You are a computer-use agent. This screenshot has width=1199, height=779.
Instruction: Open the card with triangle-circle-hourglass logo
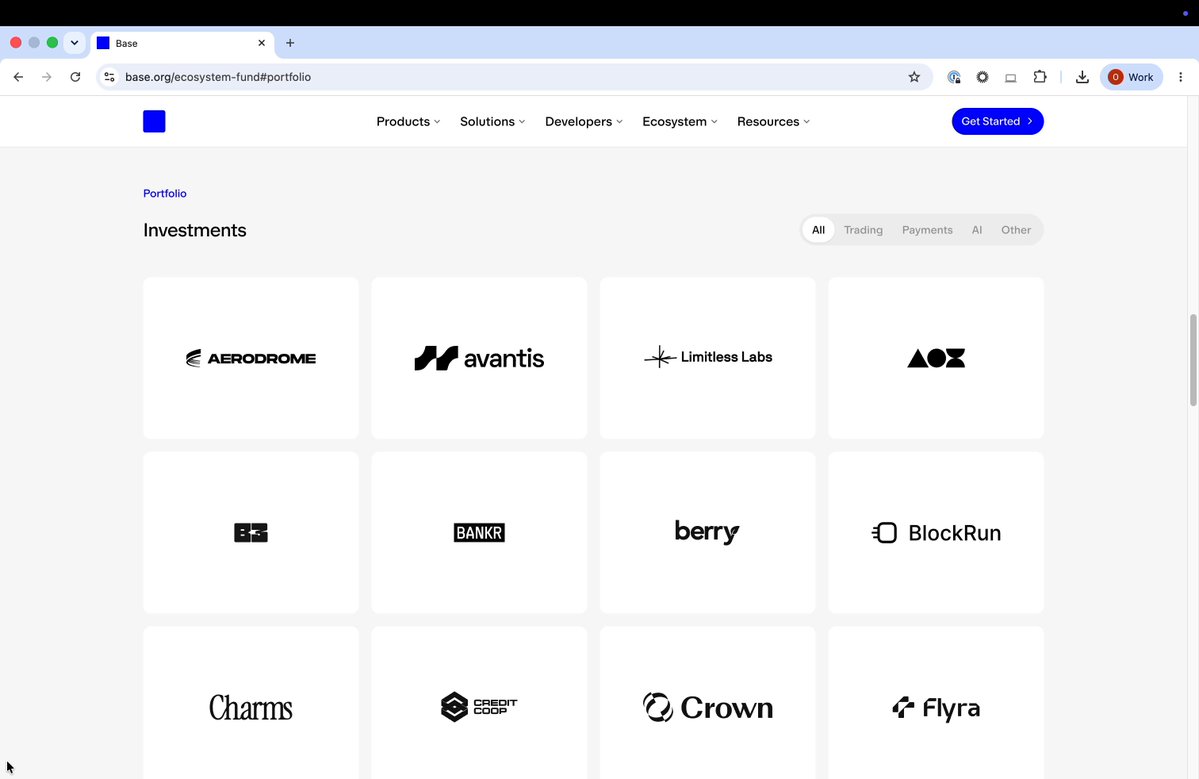pyautogui.click(x=936, y=358)
